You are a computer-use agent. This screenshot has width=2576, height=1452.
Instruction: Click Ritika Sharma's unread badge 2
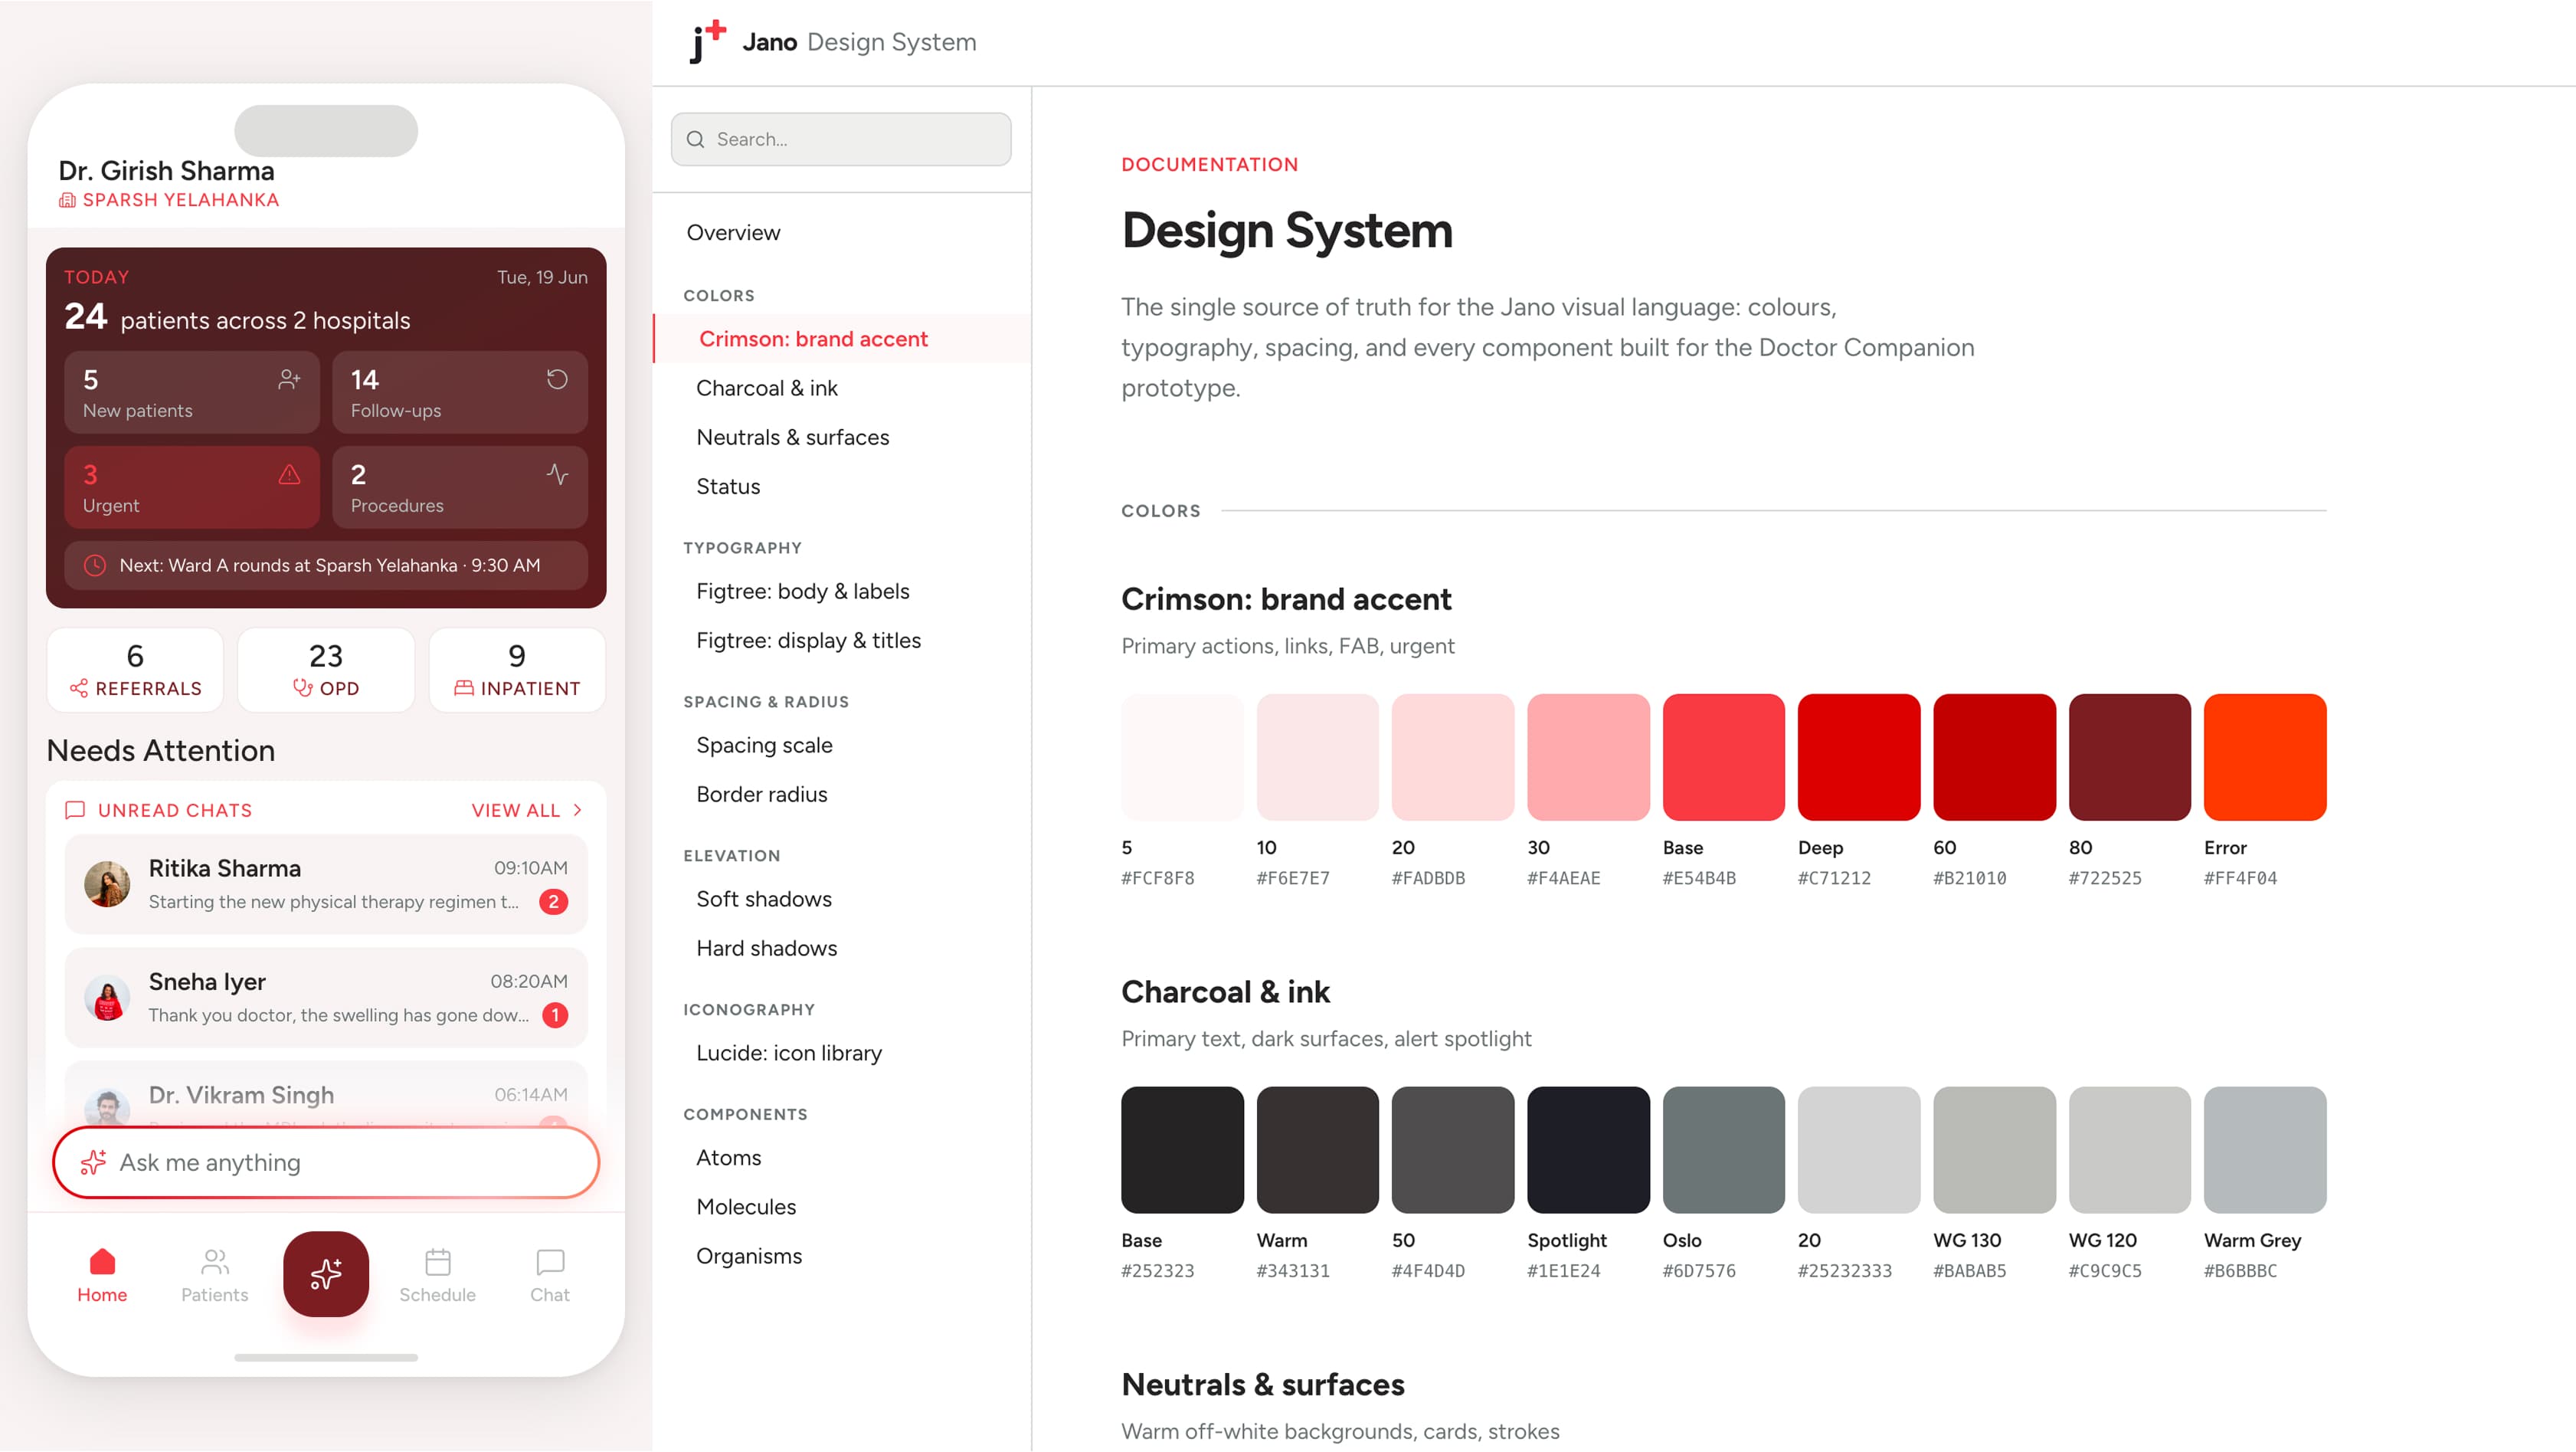point(553,901)
